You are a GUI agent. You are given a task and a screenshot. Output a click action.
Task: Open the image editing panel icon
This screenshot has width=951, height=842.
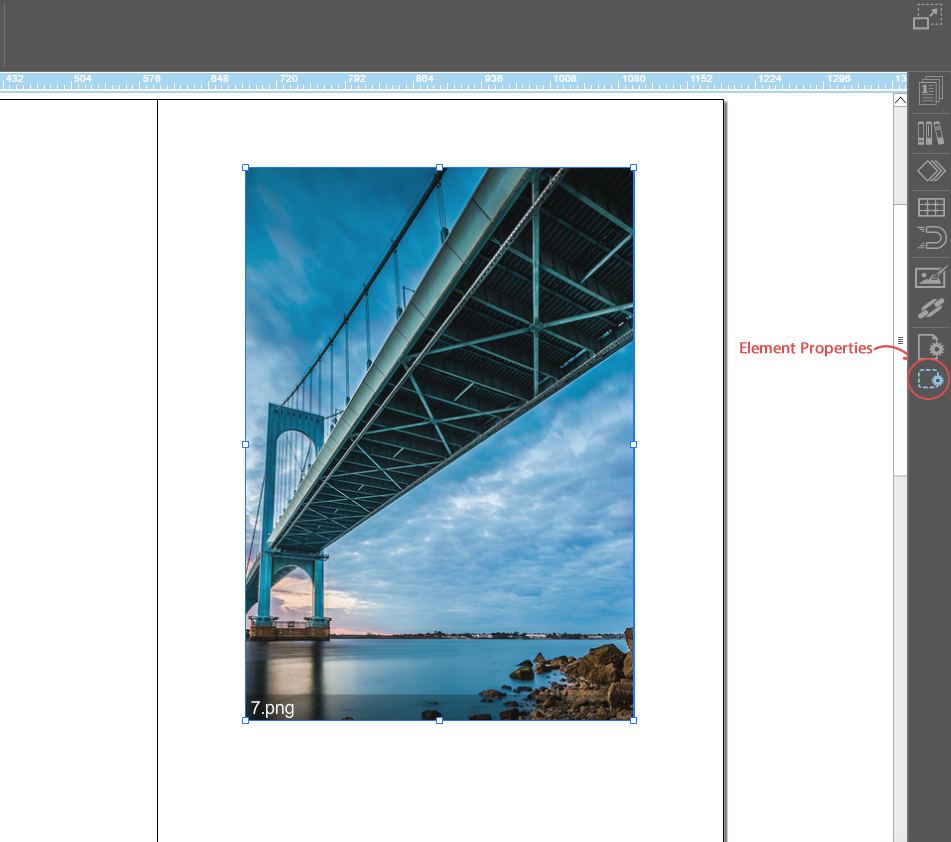pyautogui.click(x=930, y=277)
